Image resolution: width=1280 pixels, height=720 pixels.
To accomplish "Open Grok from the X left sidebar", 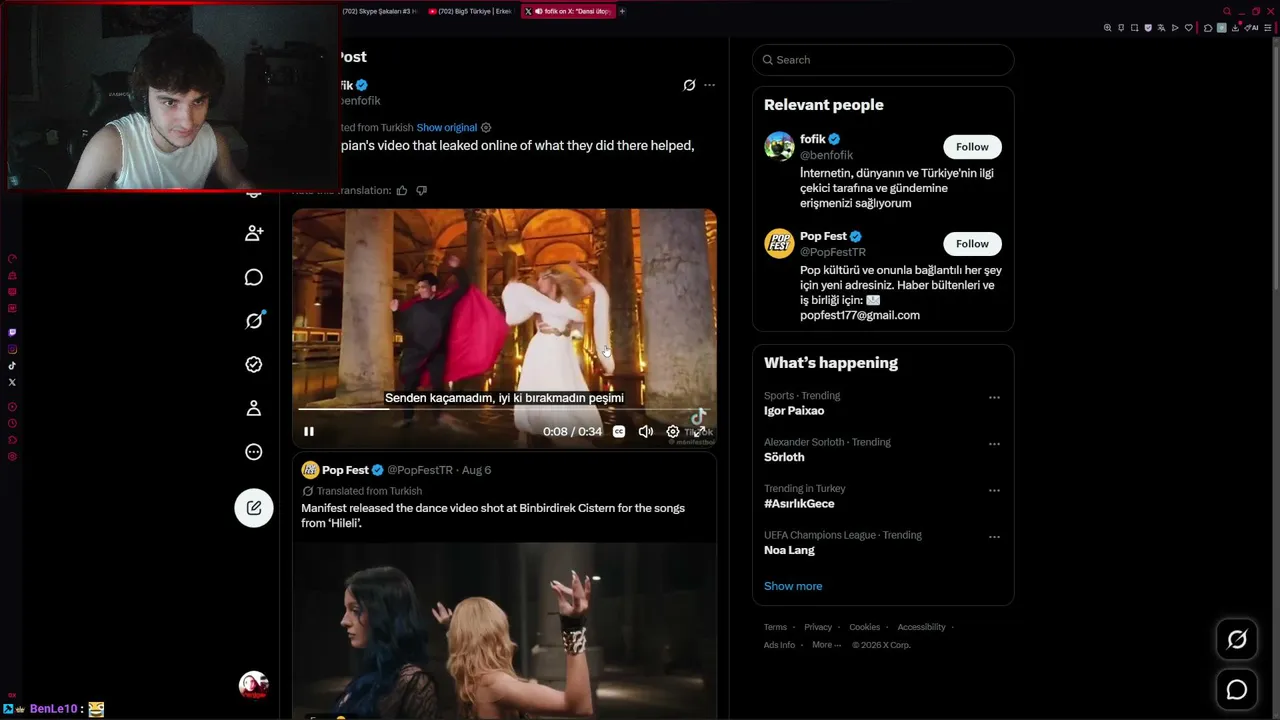I will click(x=254, y=320).
